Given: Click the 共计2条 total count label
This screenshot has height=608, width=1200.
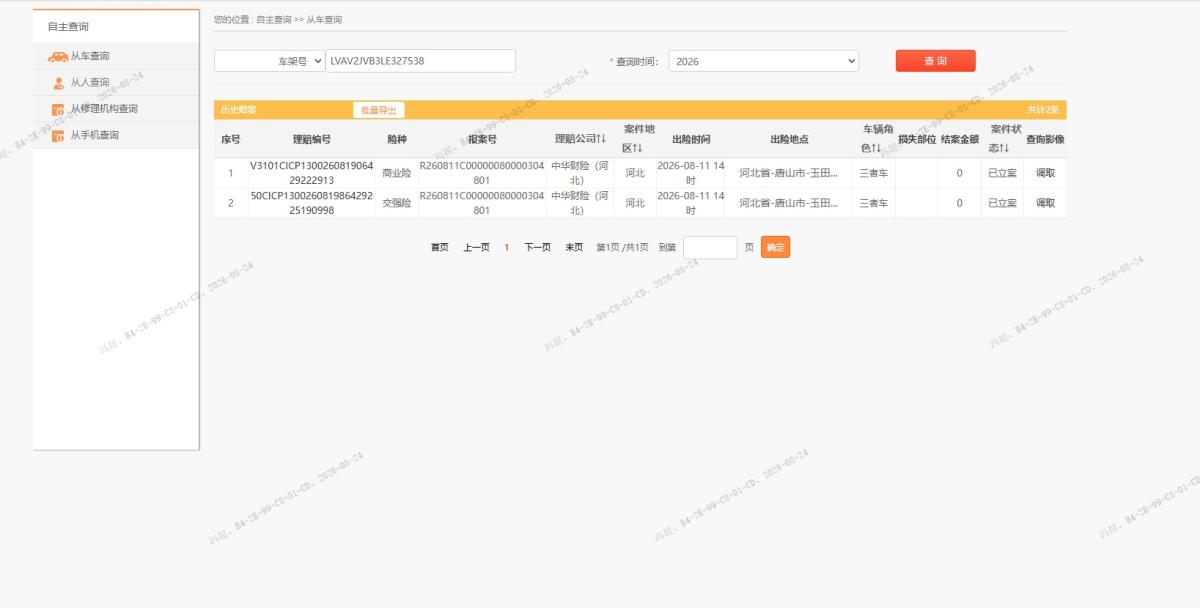Looking at the screenshot, I should click(x=1043, y=110).
